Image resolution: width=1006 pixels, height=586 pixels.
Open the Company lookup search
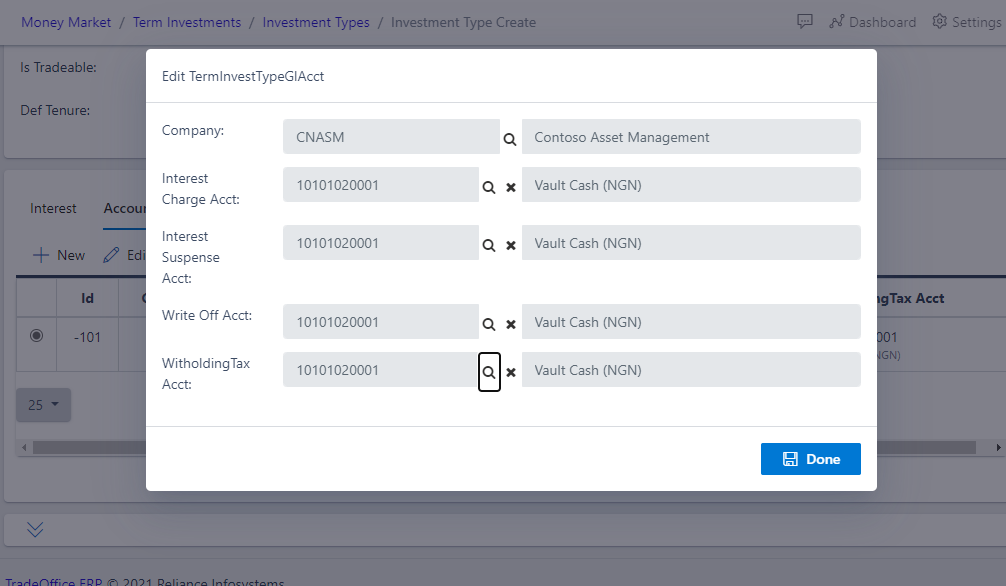(x=510, y=138)
